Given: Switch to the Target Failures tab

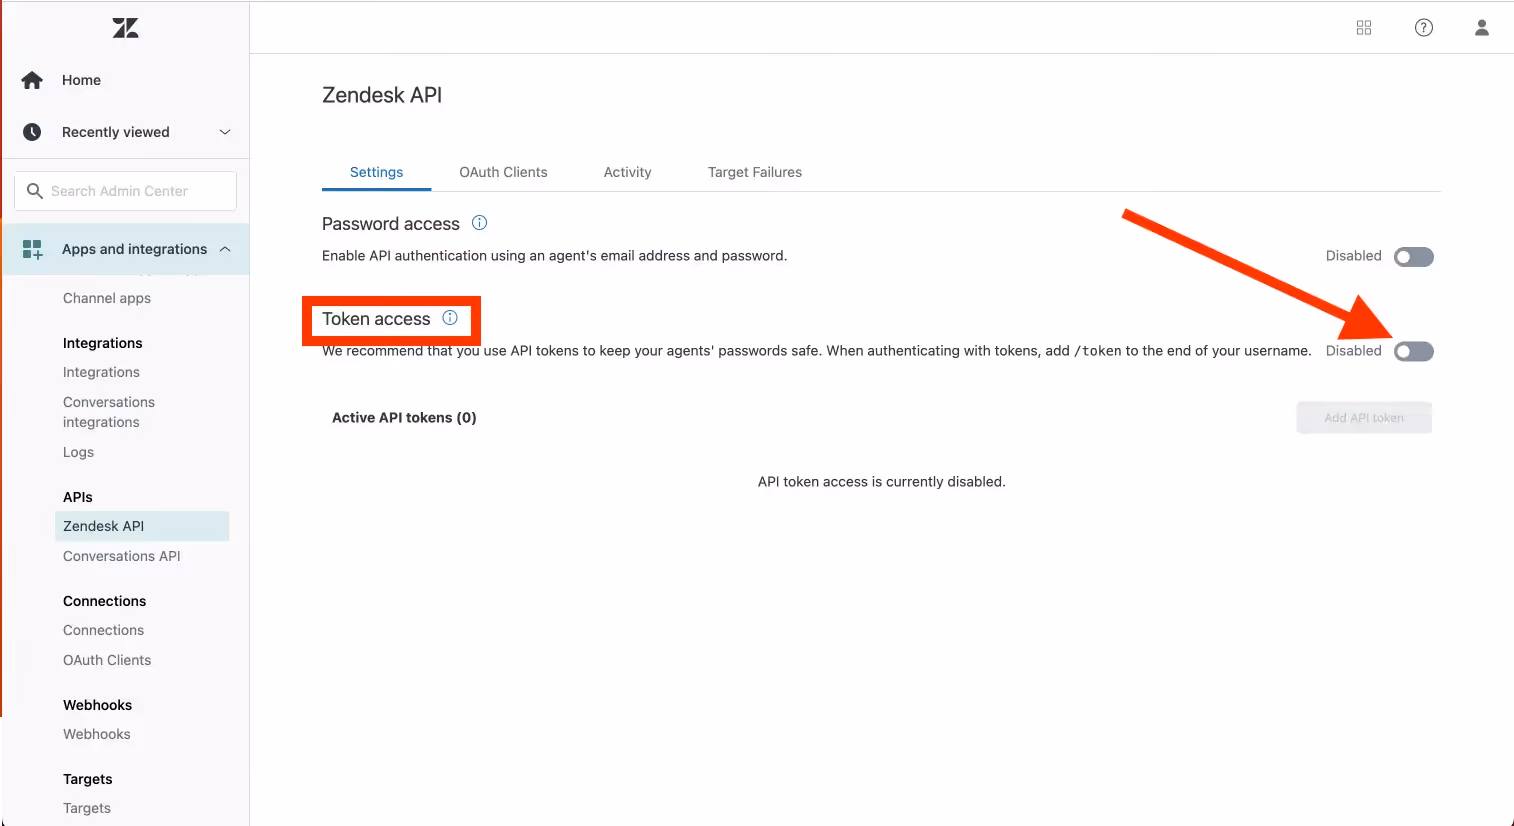Looking at the screenshot, I should (x=755, y=172).
